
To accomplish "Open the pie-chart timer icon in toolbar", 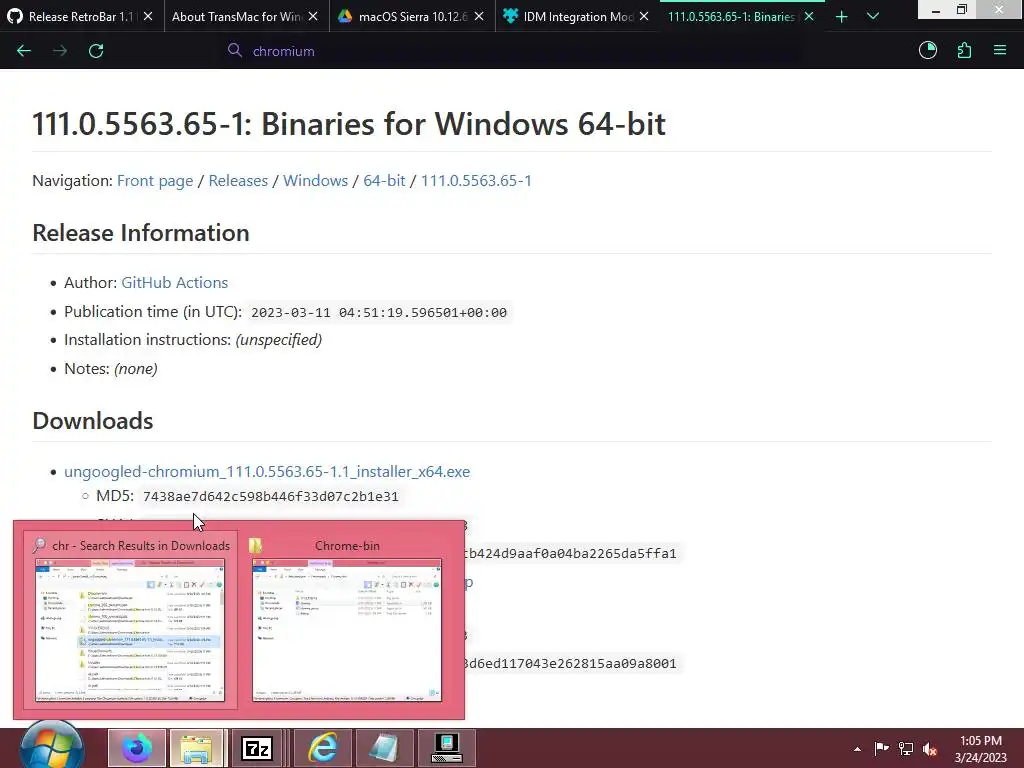I will (x=927, y=50).
